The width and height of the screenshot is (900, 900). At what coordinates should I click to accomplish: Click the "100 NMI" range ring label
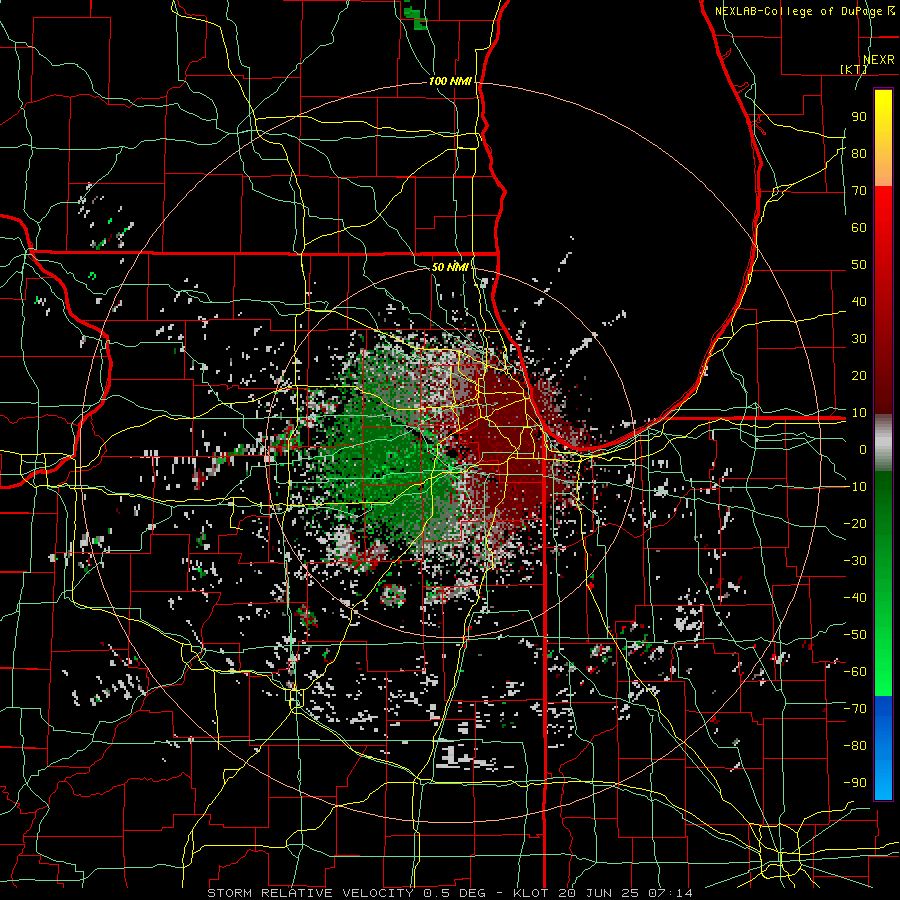pos(450,81)
